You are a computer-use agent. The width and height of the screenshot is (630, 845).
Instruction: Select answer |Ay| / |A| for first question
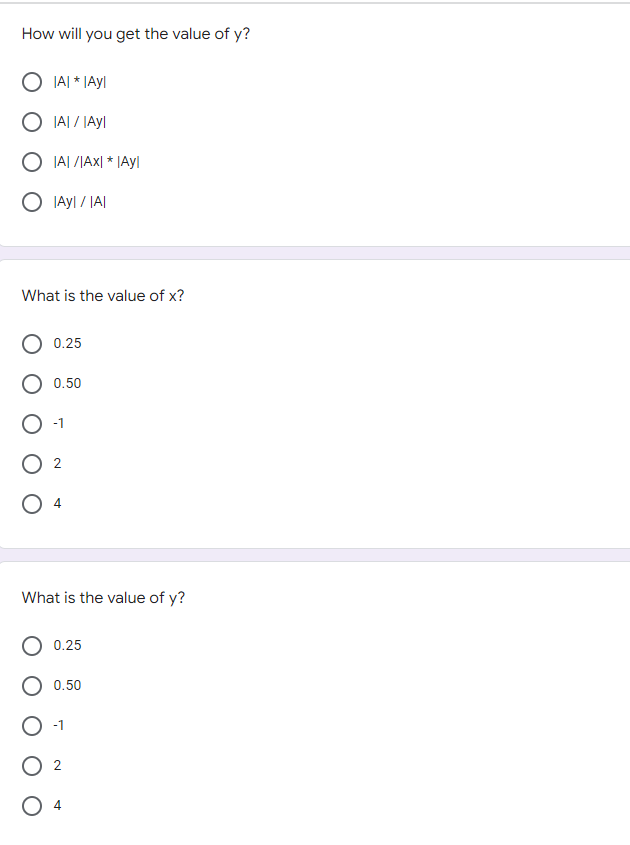click(32, 202)
